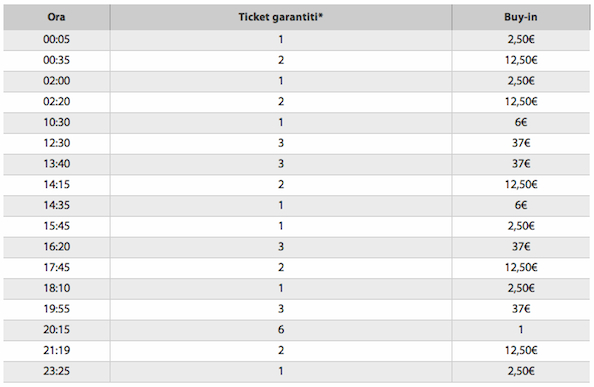Select the 16:20 time cell

tap(56, 247)
